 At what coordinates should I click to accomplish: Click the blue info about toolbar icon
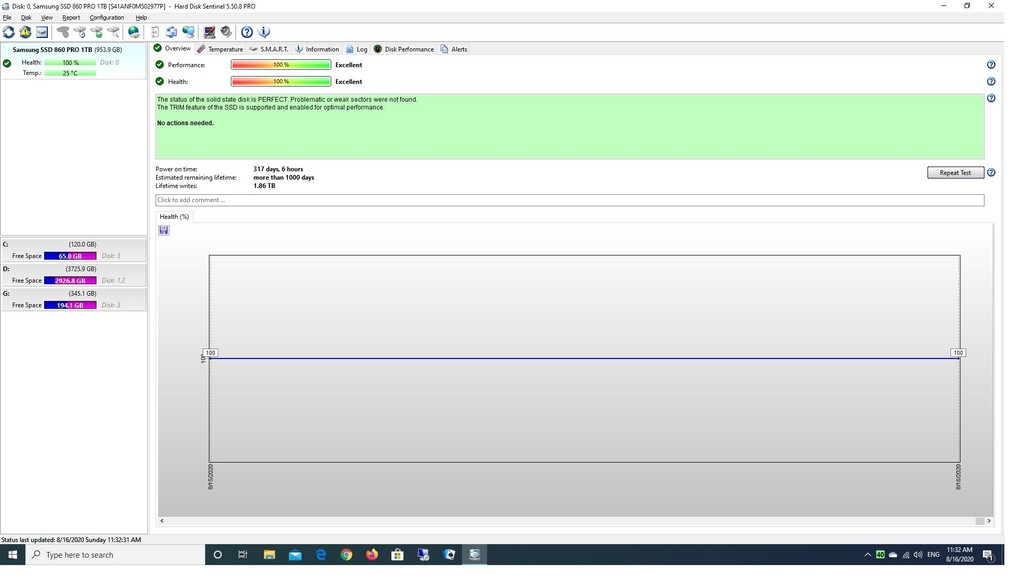[x=264, y=32]
